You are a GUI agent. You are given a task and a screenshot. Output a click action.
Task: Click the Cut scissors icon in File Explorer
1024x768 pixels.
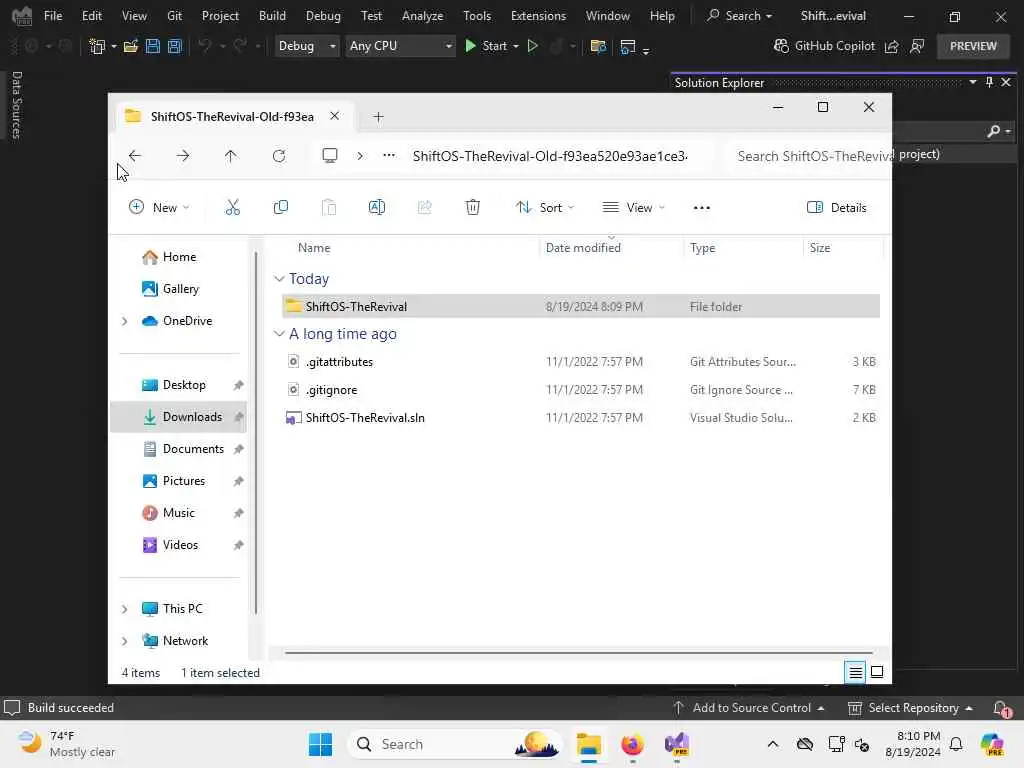click(232, 208)
